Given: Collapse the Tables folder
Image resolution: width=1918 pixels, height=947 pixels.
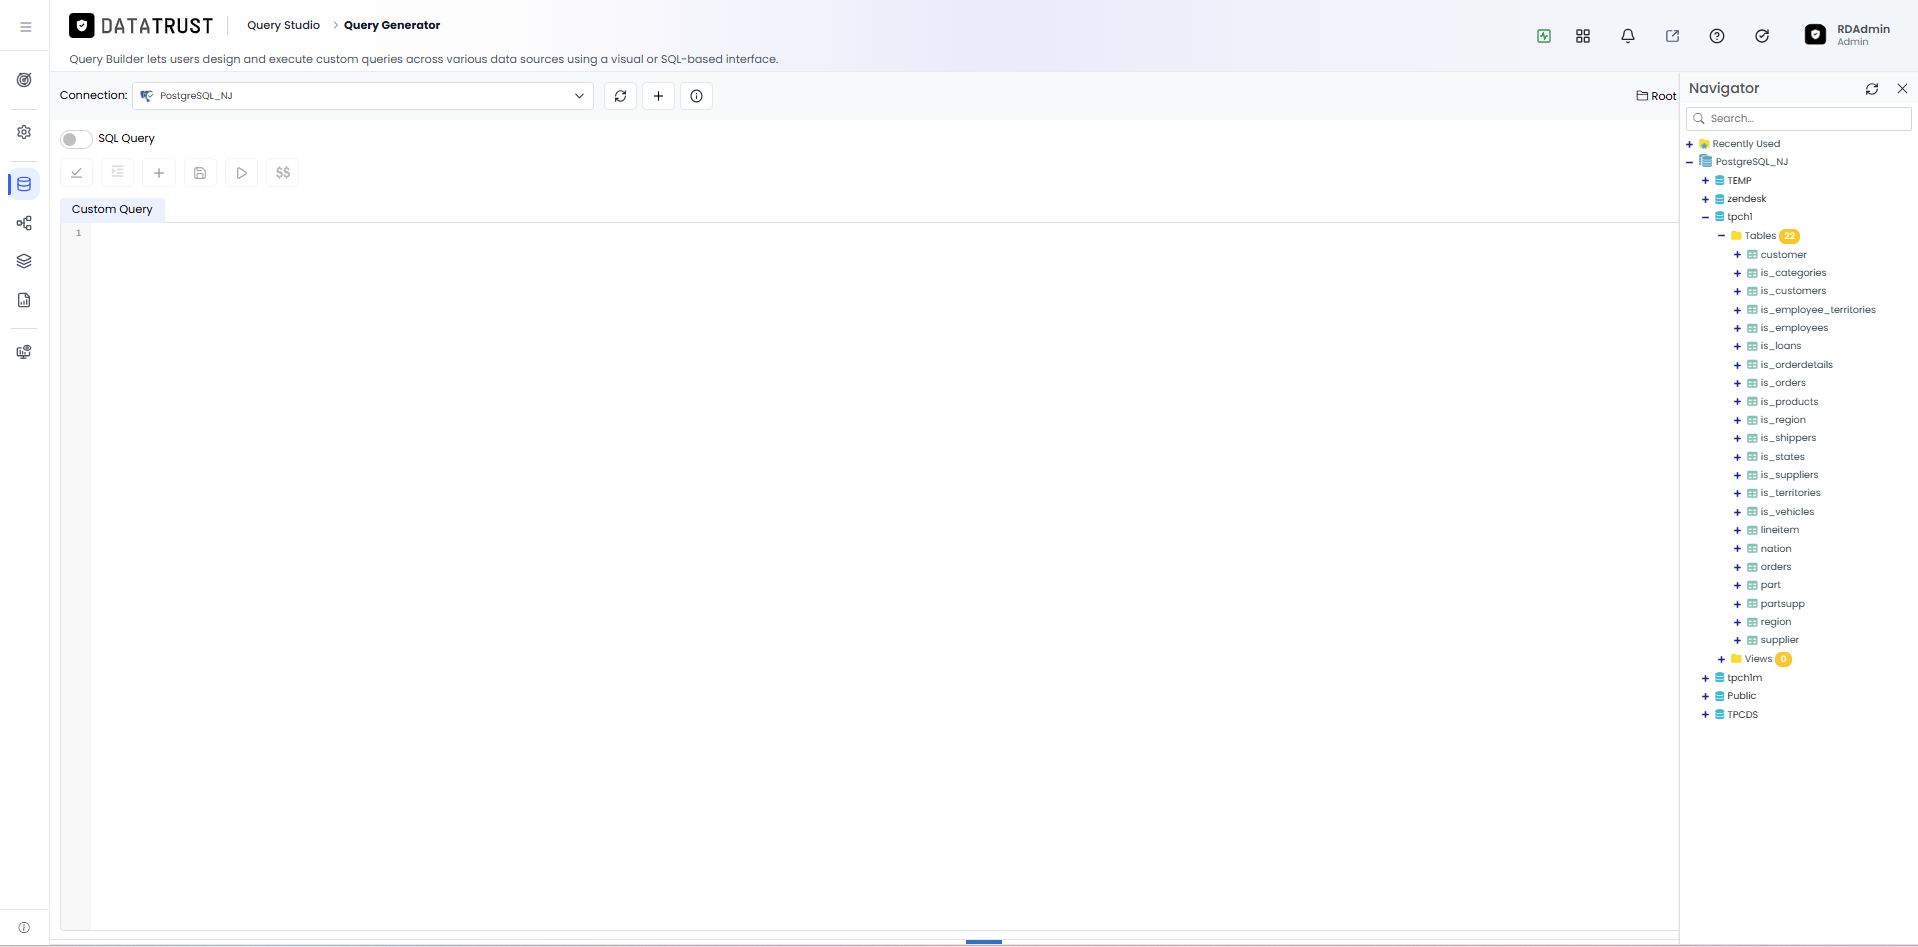Looking at the screenshot, I should tap(1722, 236).
